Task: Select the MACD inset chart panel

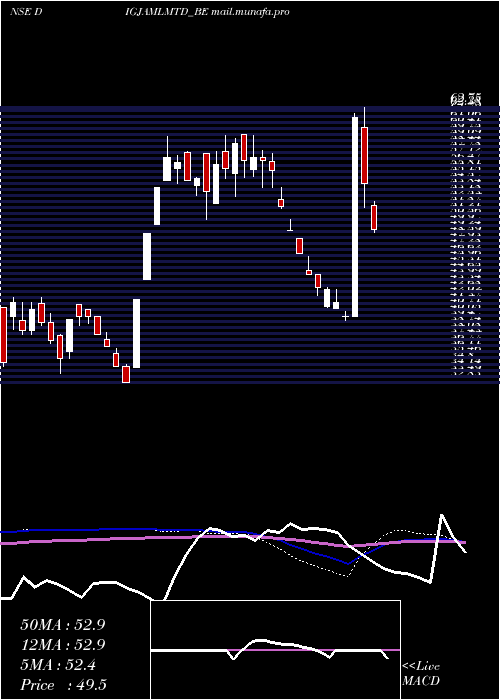Action: pyautogui.click(x=275, y=650)
